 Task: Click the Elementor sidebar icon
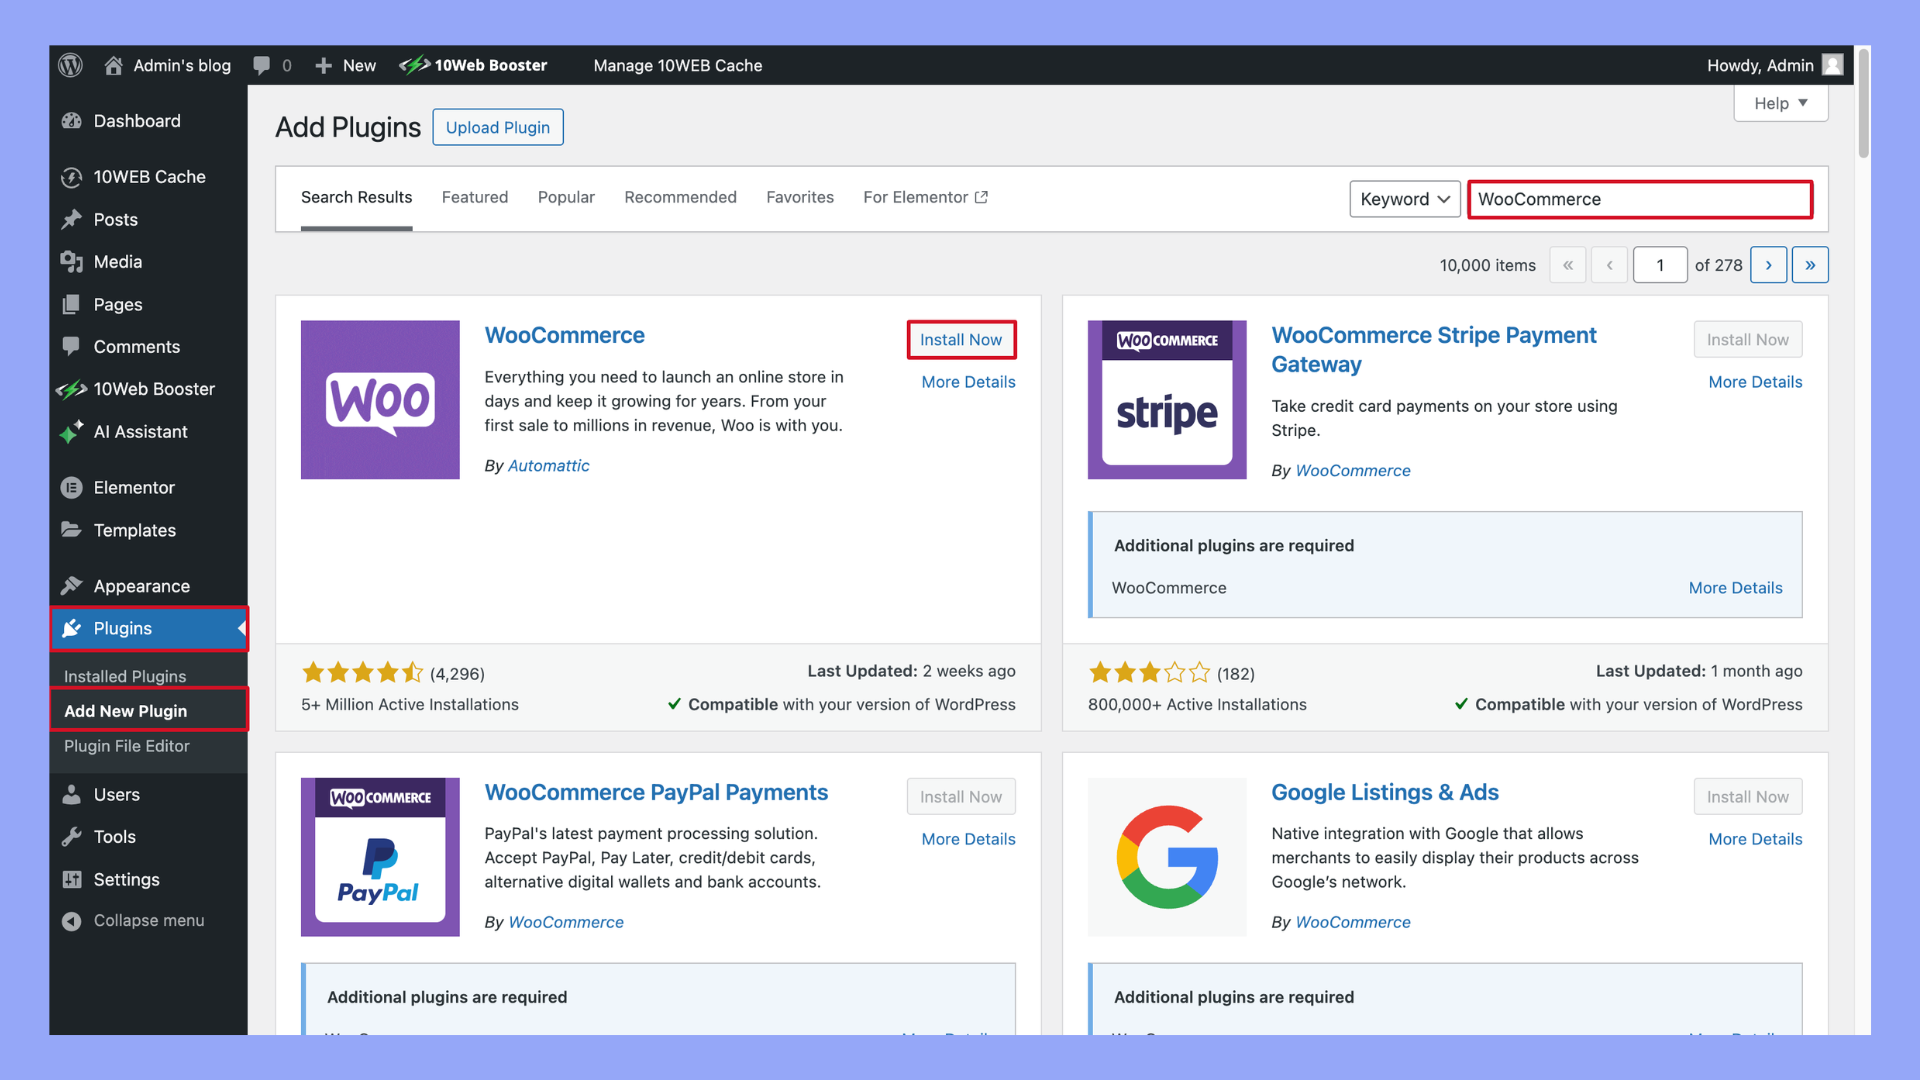(71, 487)
